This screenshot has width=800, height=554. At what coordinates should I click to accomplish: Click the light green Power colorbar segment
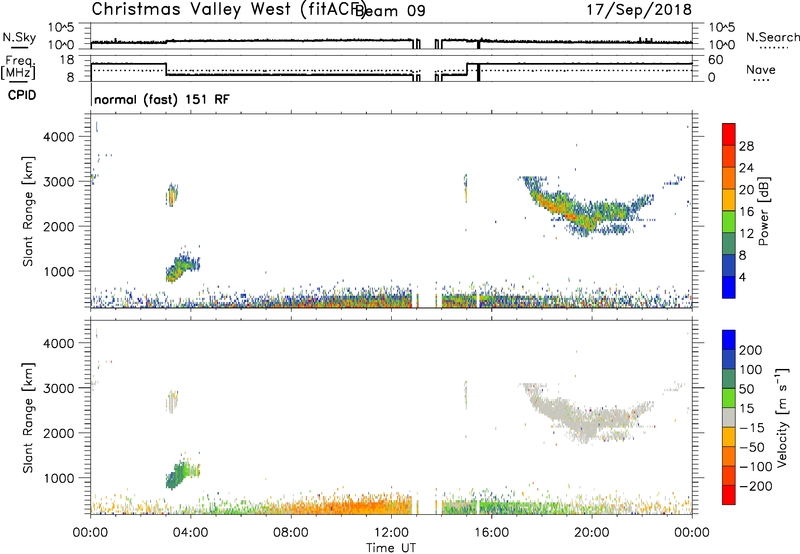pos(729,221)
